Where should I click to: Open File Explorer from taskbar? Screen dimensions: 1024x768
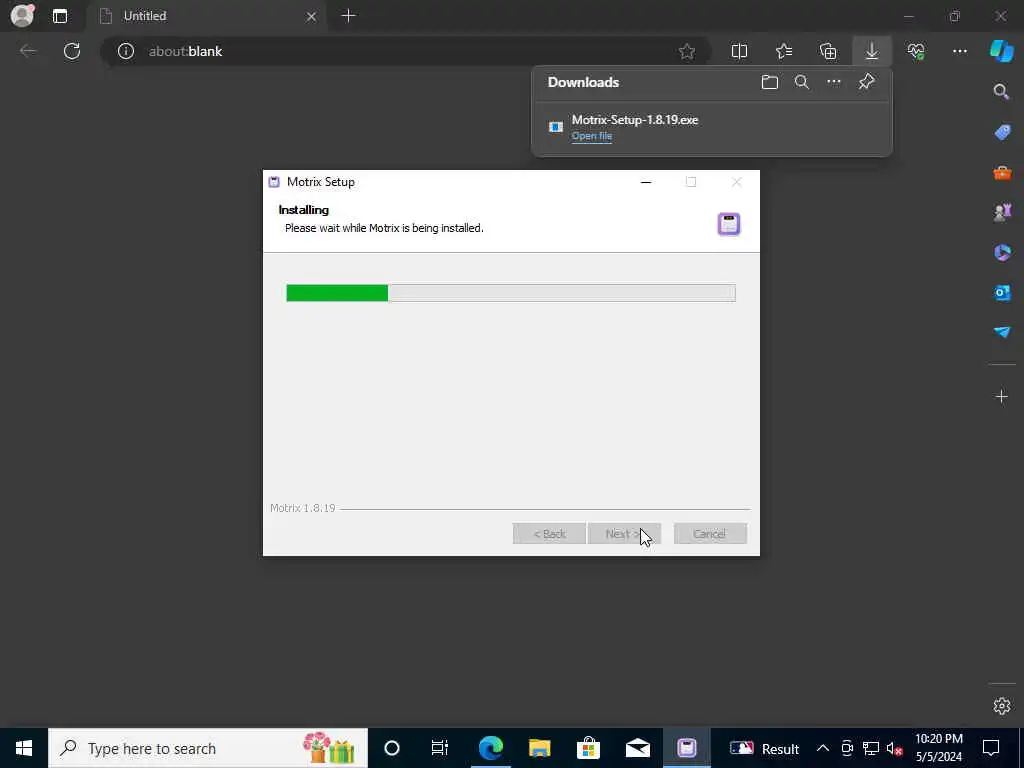pyautogui.click(x=539, y=748)
